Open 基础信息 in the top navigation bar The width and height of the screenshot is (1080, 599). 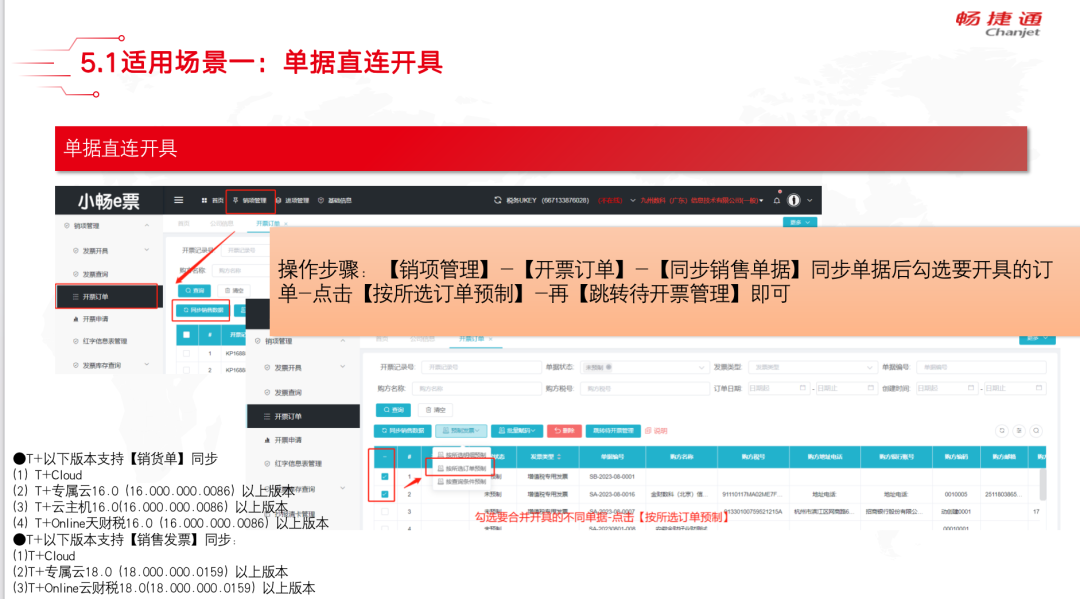pyautogui.click(x=335, y=200)
